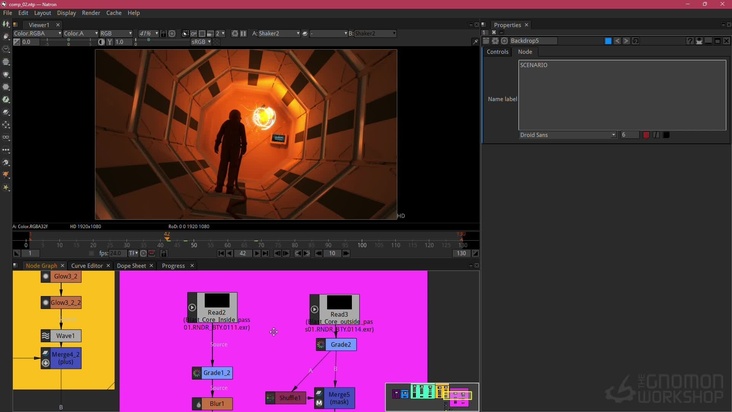Toggle region of interest button in viewer
The width and height of the screenshot is (732, 412).
coord(202,34)
